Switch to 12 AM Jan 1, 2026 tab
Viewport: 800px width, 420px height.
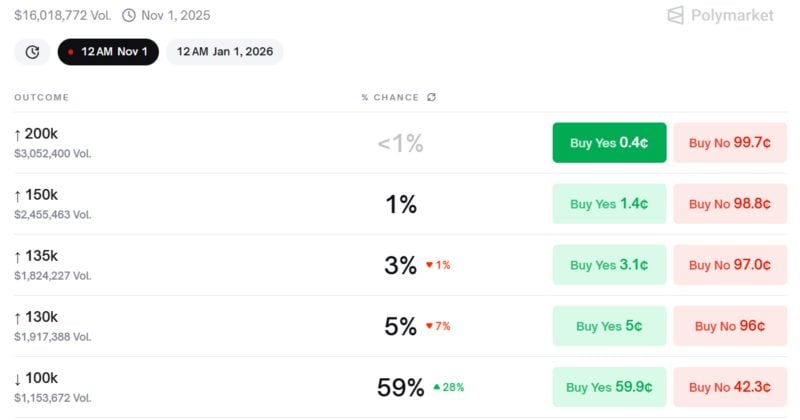[x=224, y=52]
